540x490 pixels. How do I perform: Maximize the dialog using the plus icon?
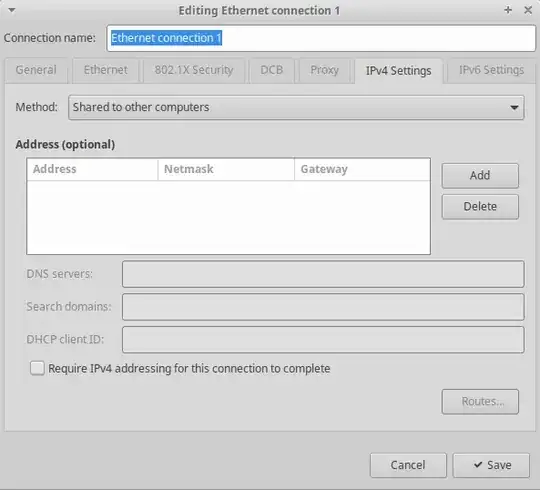tap(508, 10)
